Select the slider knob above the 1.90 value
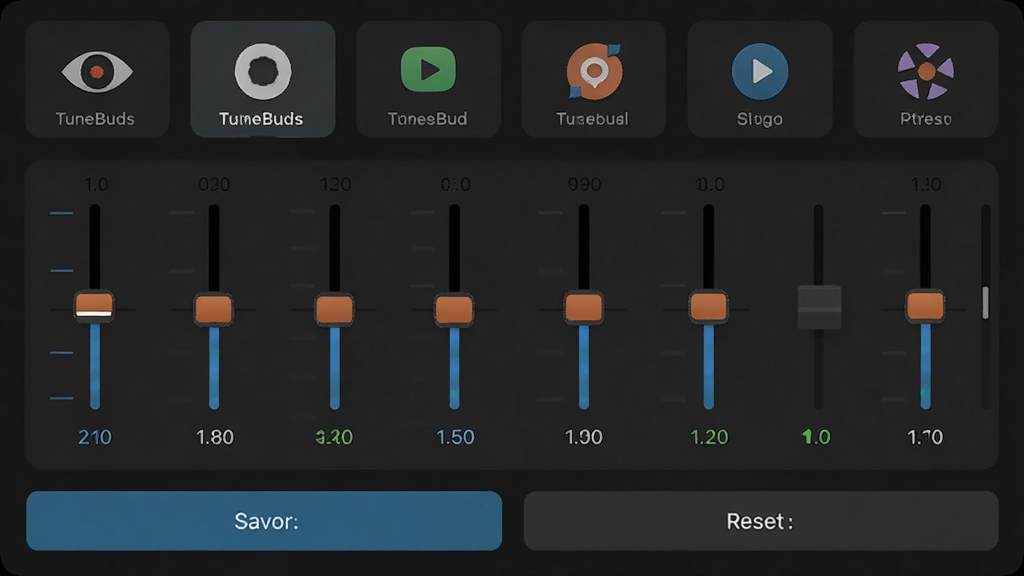 click(584, 308)
